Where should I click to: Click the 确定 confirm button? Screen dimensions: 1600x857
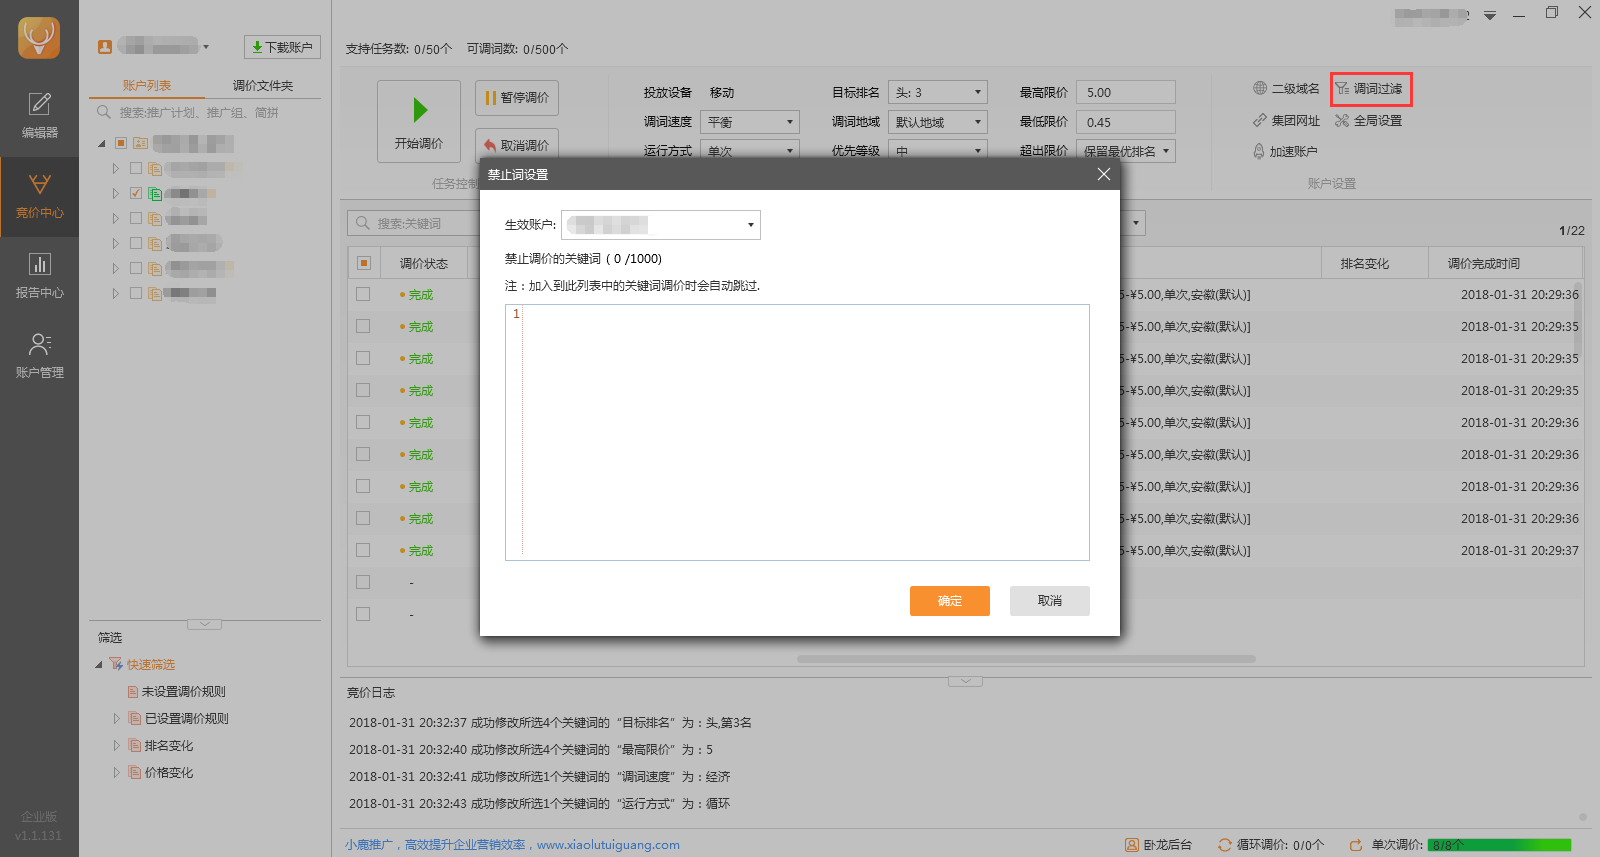(950, 601)
